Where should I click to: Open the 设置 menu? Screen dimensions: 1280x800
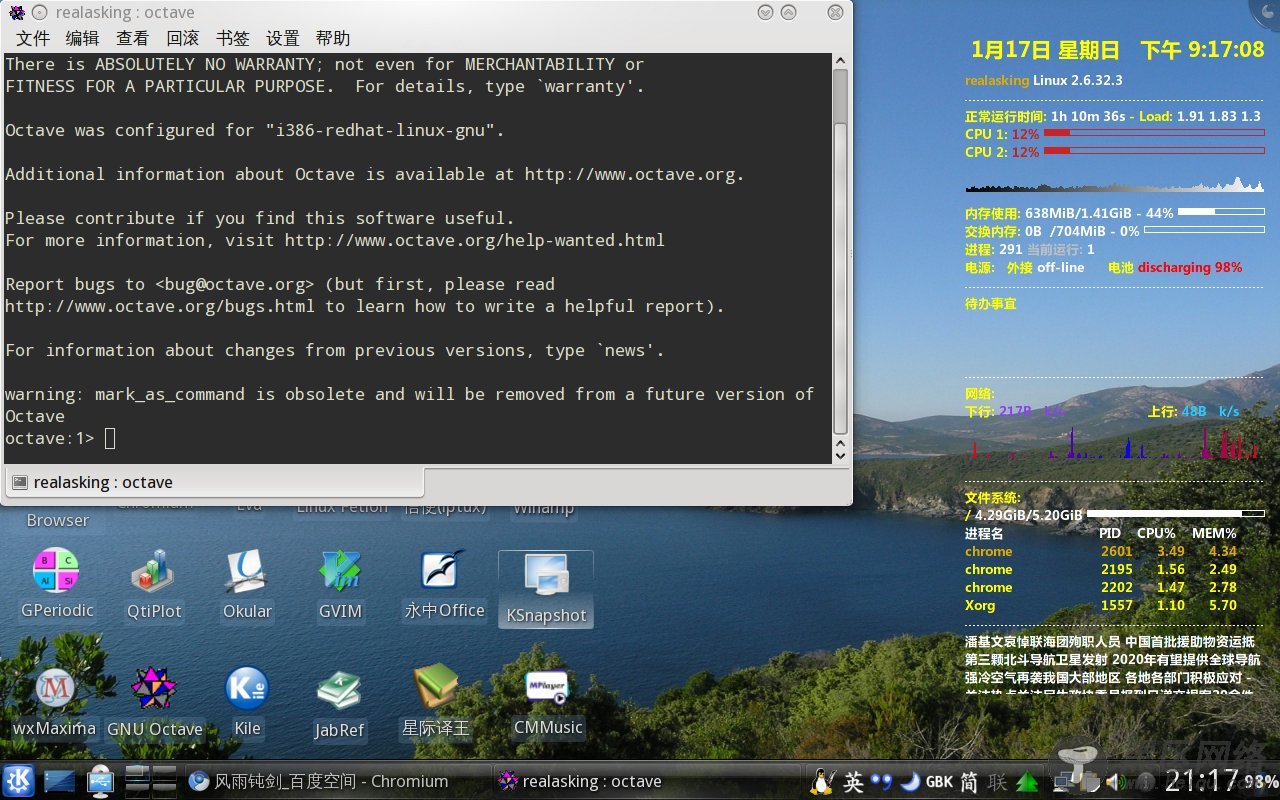(x=283, y=38)
